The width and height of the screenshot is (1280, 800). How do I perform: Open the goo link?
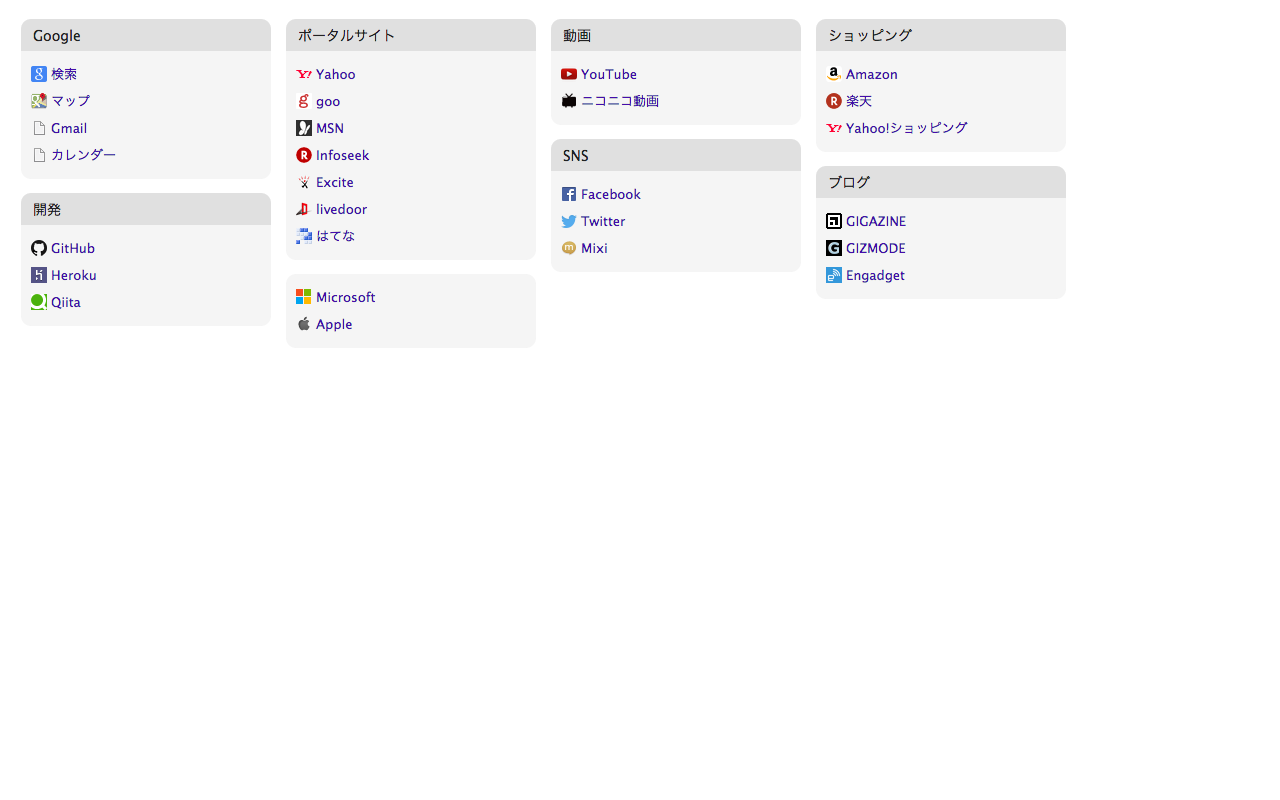328,101
